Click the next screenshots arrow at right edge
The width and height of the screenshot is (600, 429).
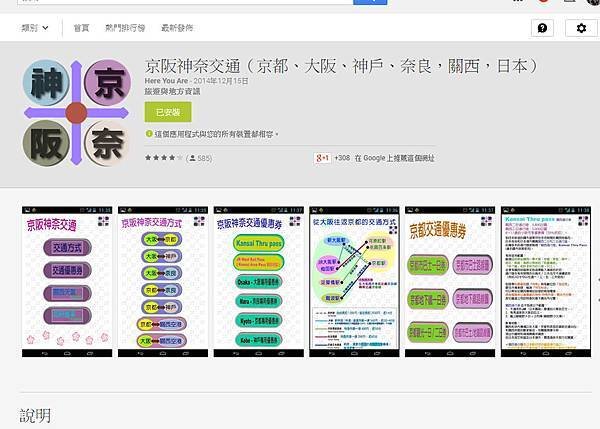tap(598, 290)
